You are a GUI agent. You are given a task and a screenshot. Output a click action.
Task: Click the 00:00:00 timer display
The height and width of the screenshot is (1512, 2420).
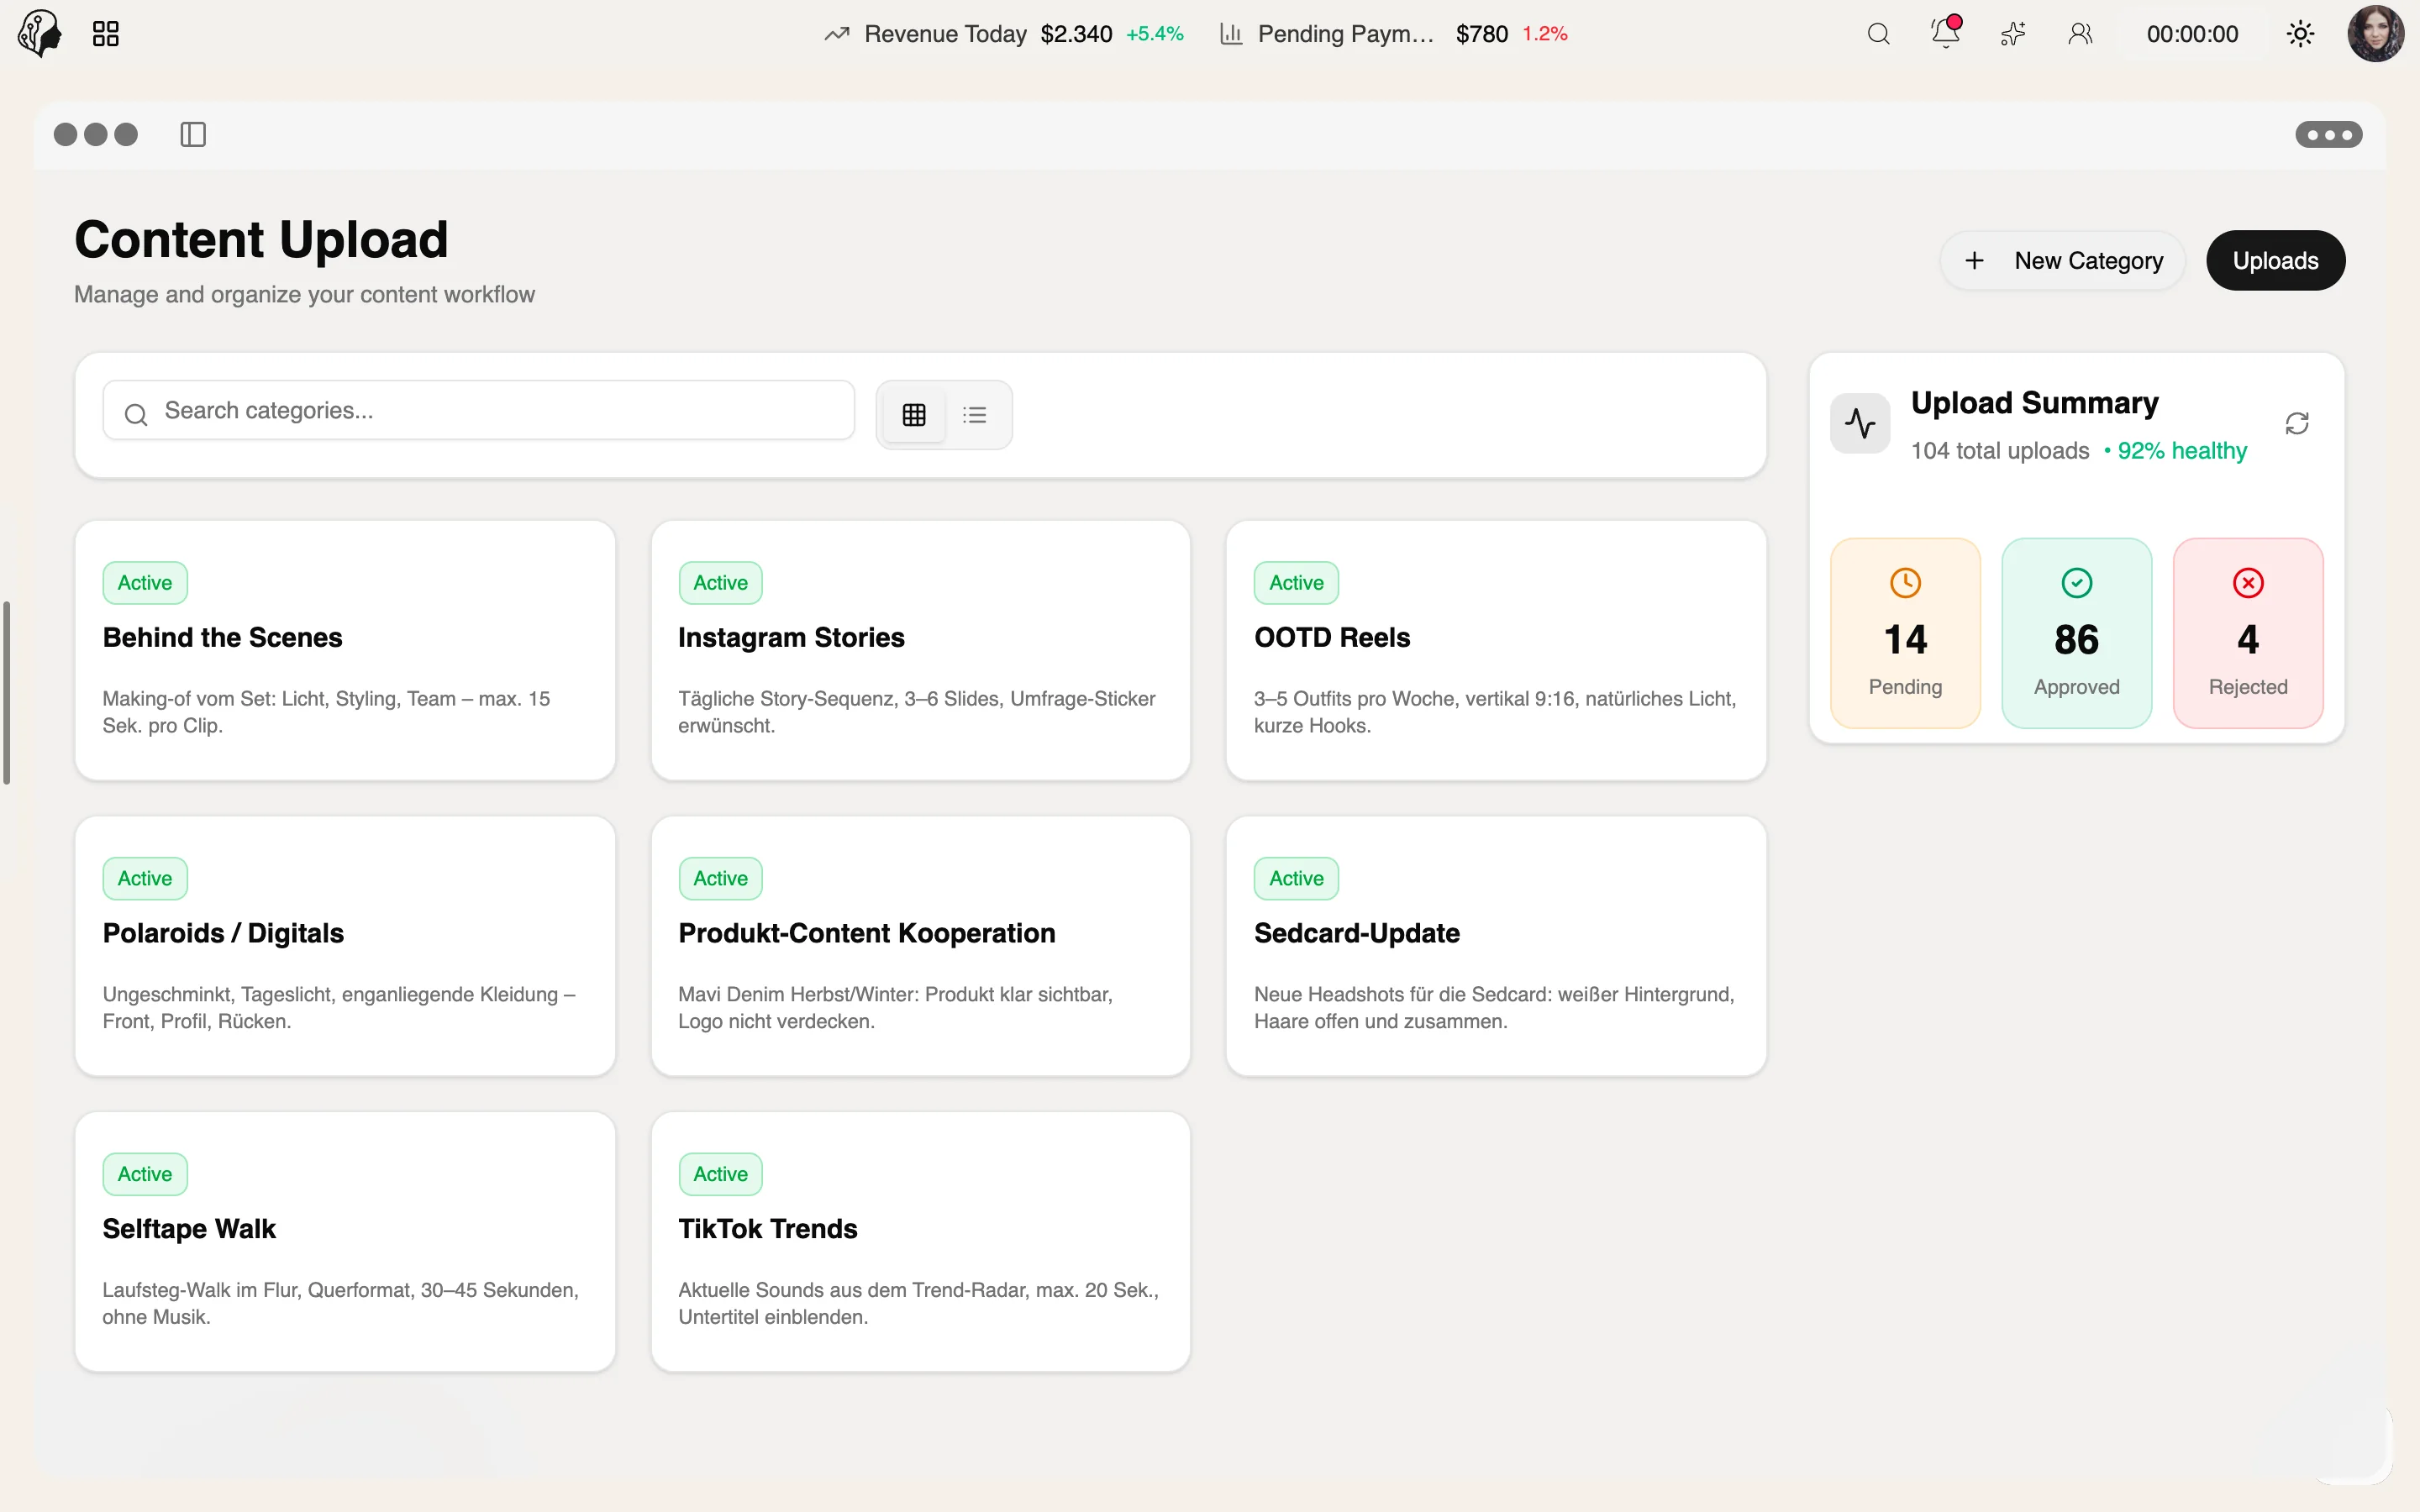click(x=2192, y=34)
